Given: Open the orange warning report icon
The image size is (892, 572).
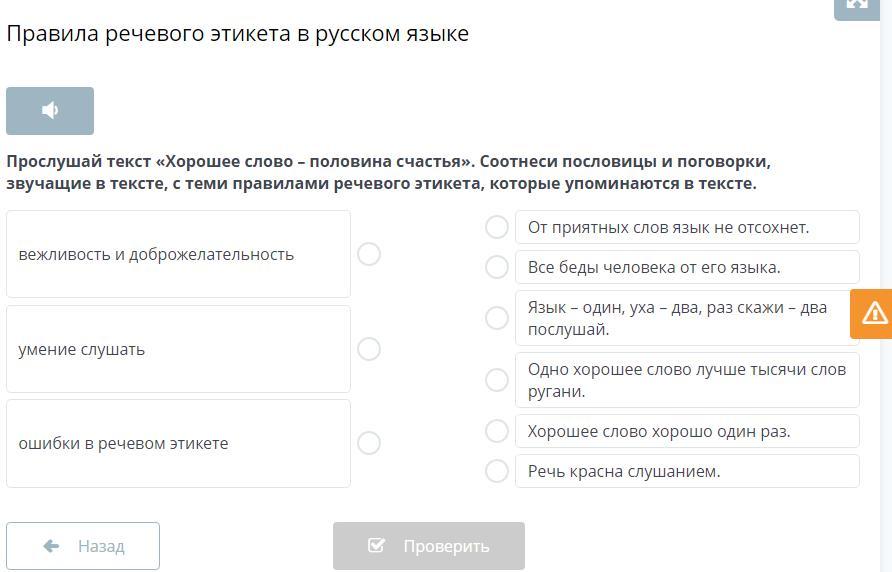Looking at the screenshot, I should pos(873,313).
